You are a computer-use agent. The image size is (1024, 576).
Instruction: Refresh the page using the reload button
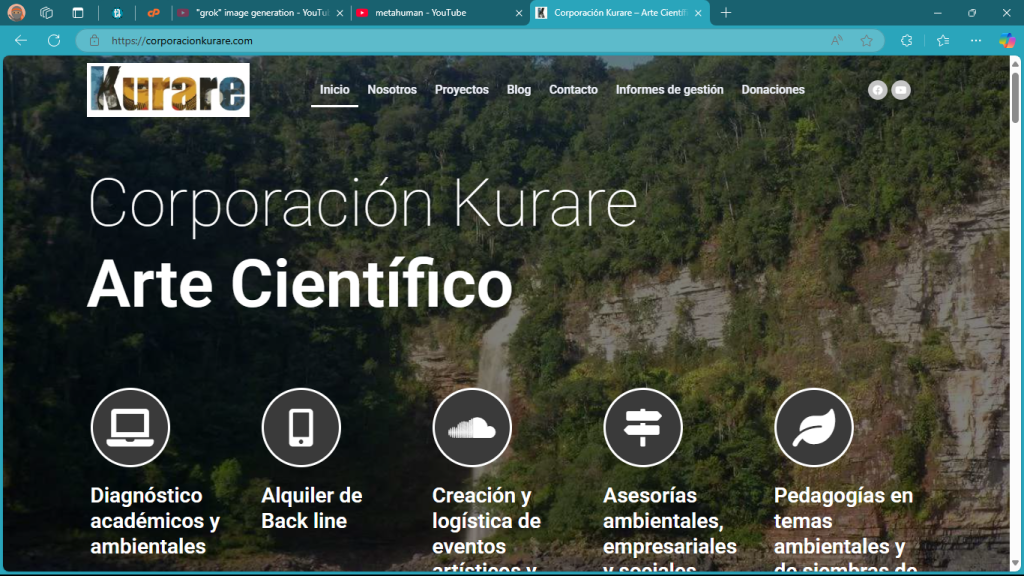[x=53, y=41]
